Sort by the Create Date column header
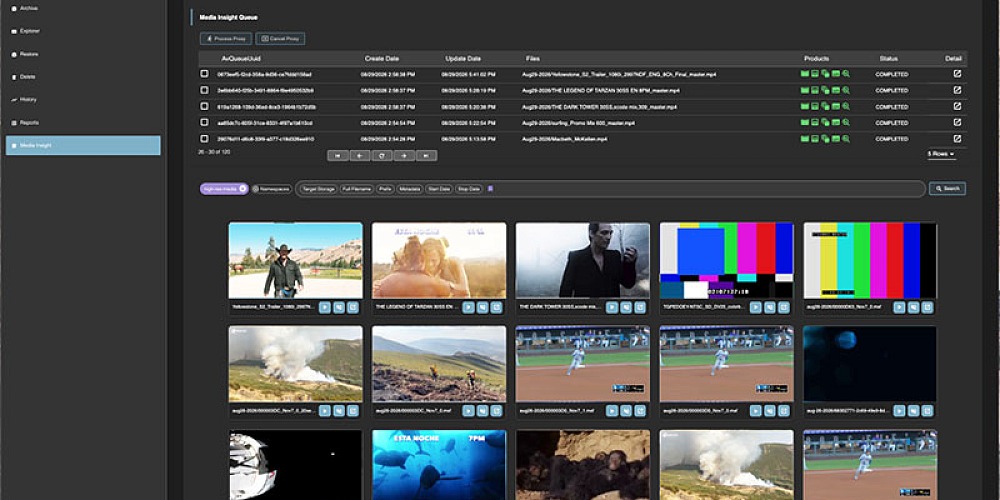This screenshot has height=500, width=1000. (381, 59)
